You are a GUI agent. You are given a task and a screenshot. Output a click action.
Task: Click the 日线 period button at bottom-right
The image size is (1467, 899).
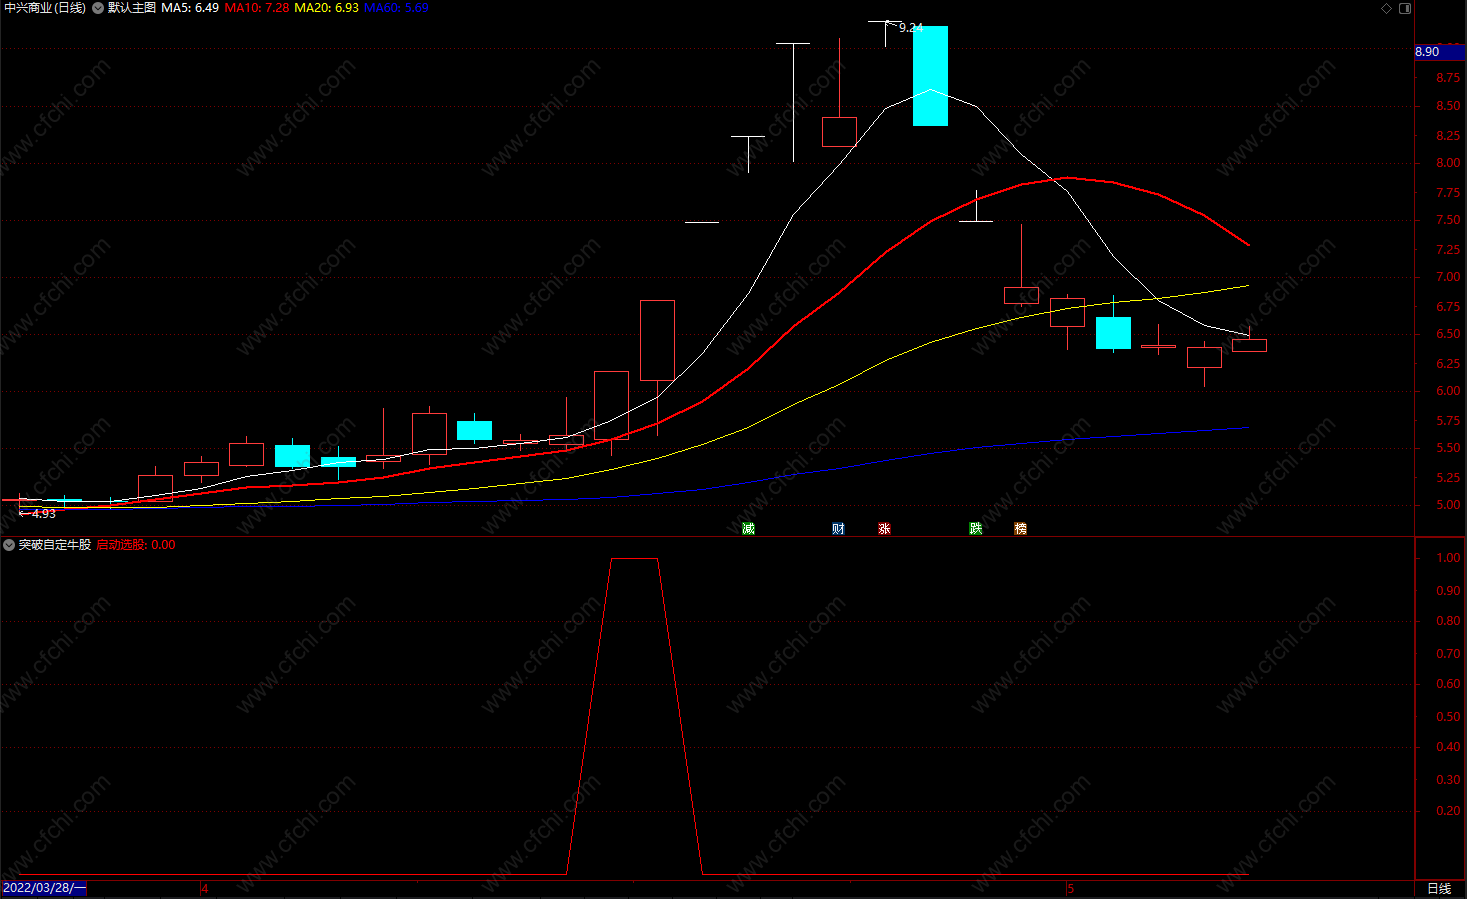[1439, 889]
